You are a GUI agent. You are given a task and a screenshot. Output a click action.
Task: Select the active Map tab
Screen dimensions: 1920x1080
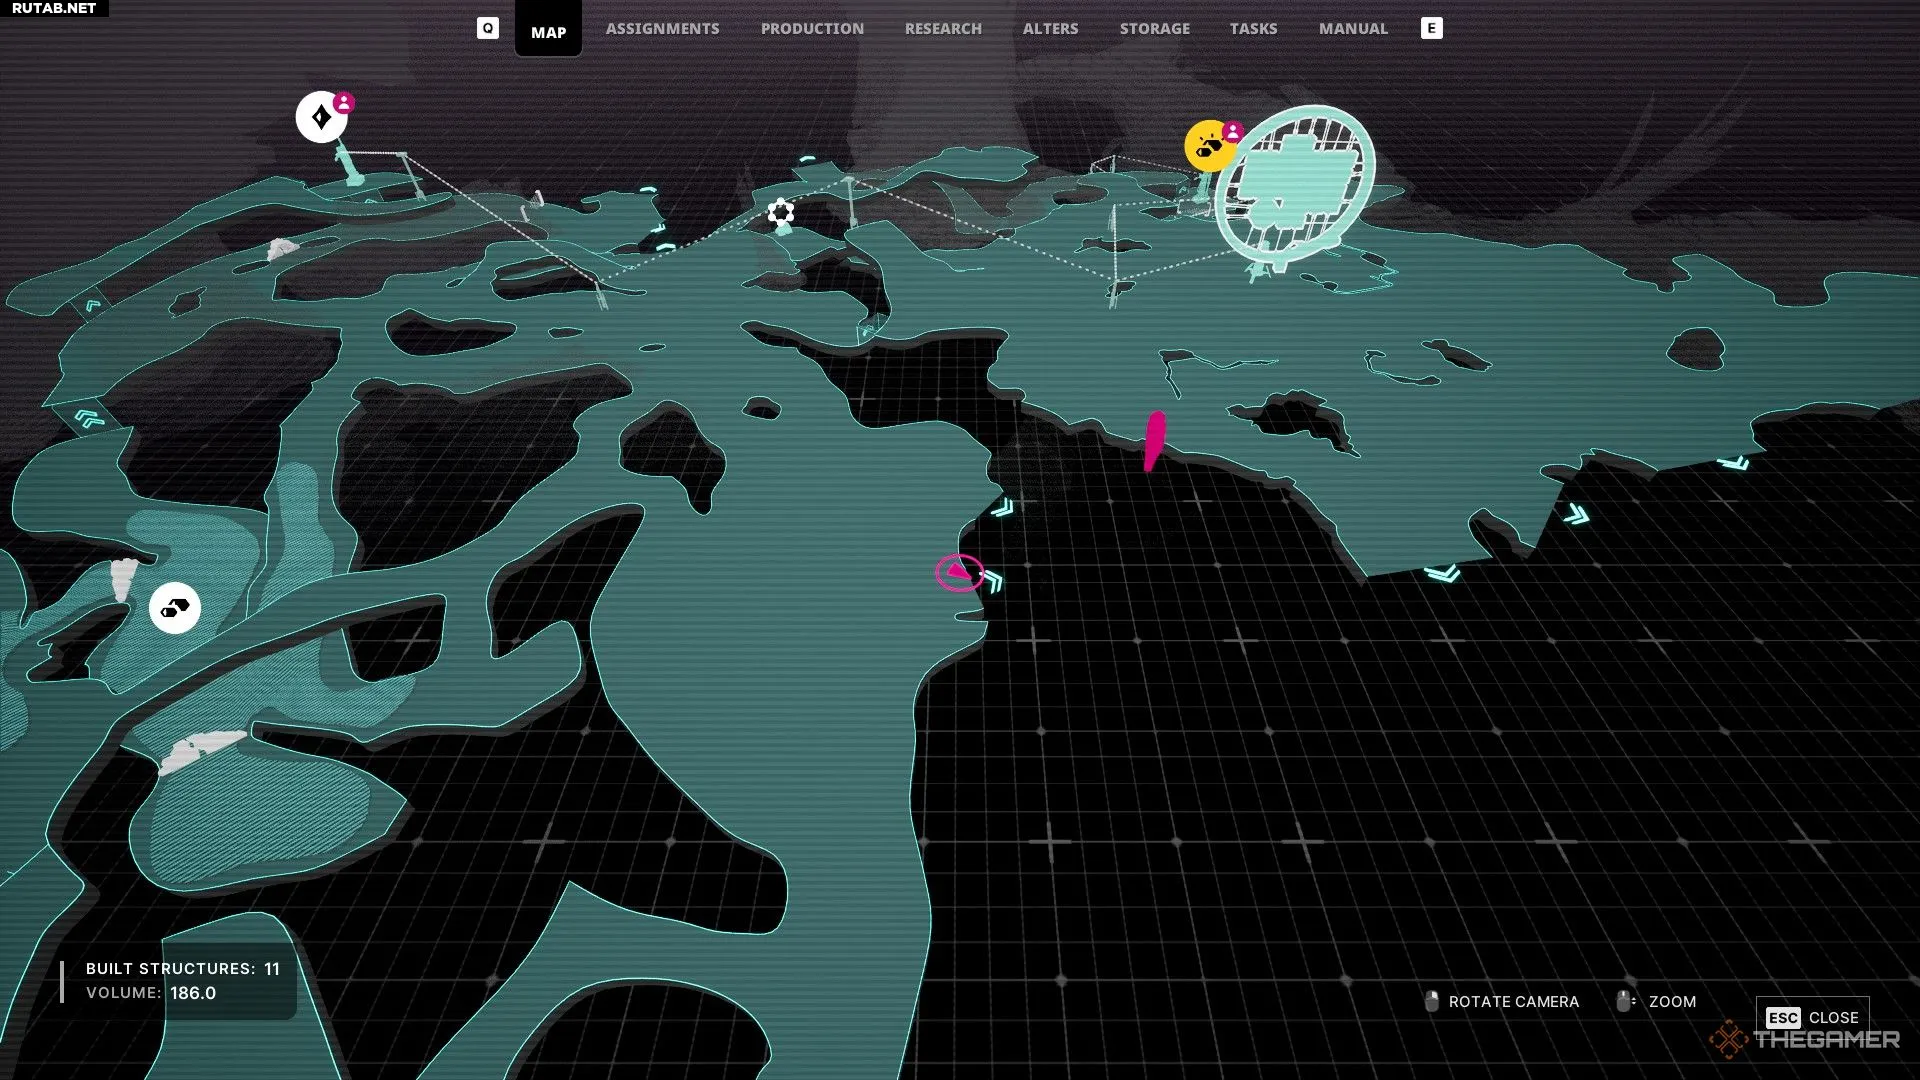(548, 31)
